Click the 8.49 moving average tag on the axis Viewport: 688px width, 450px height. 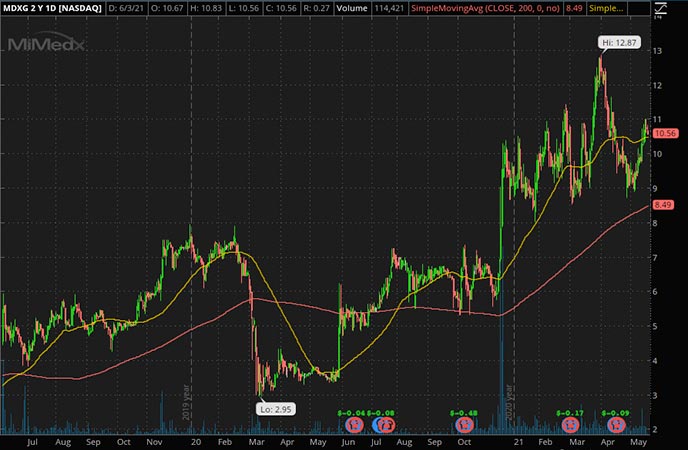(663, 205)
